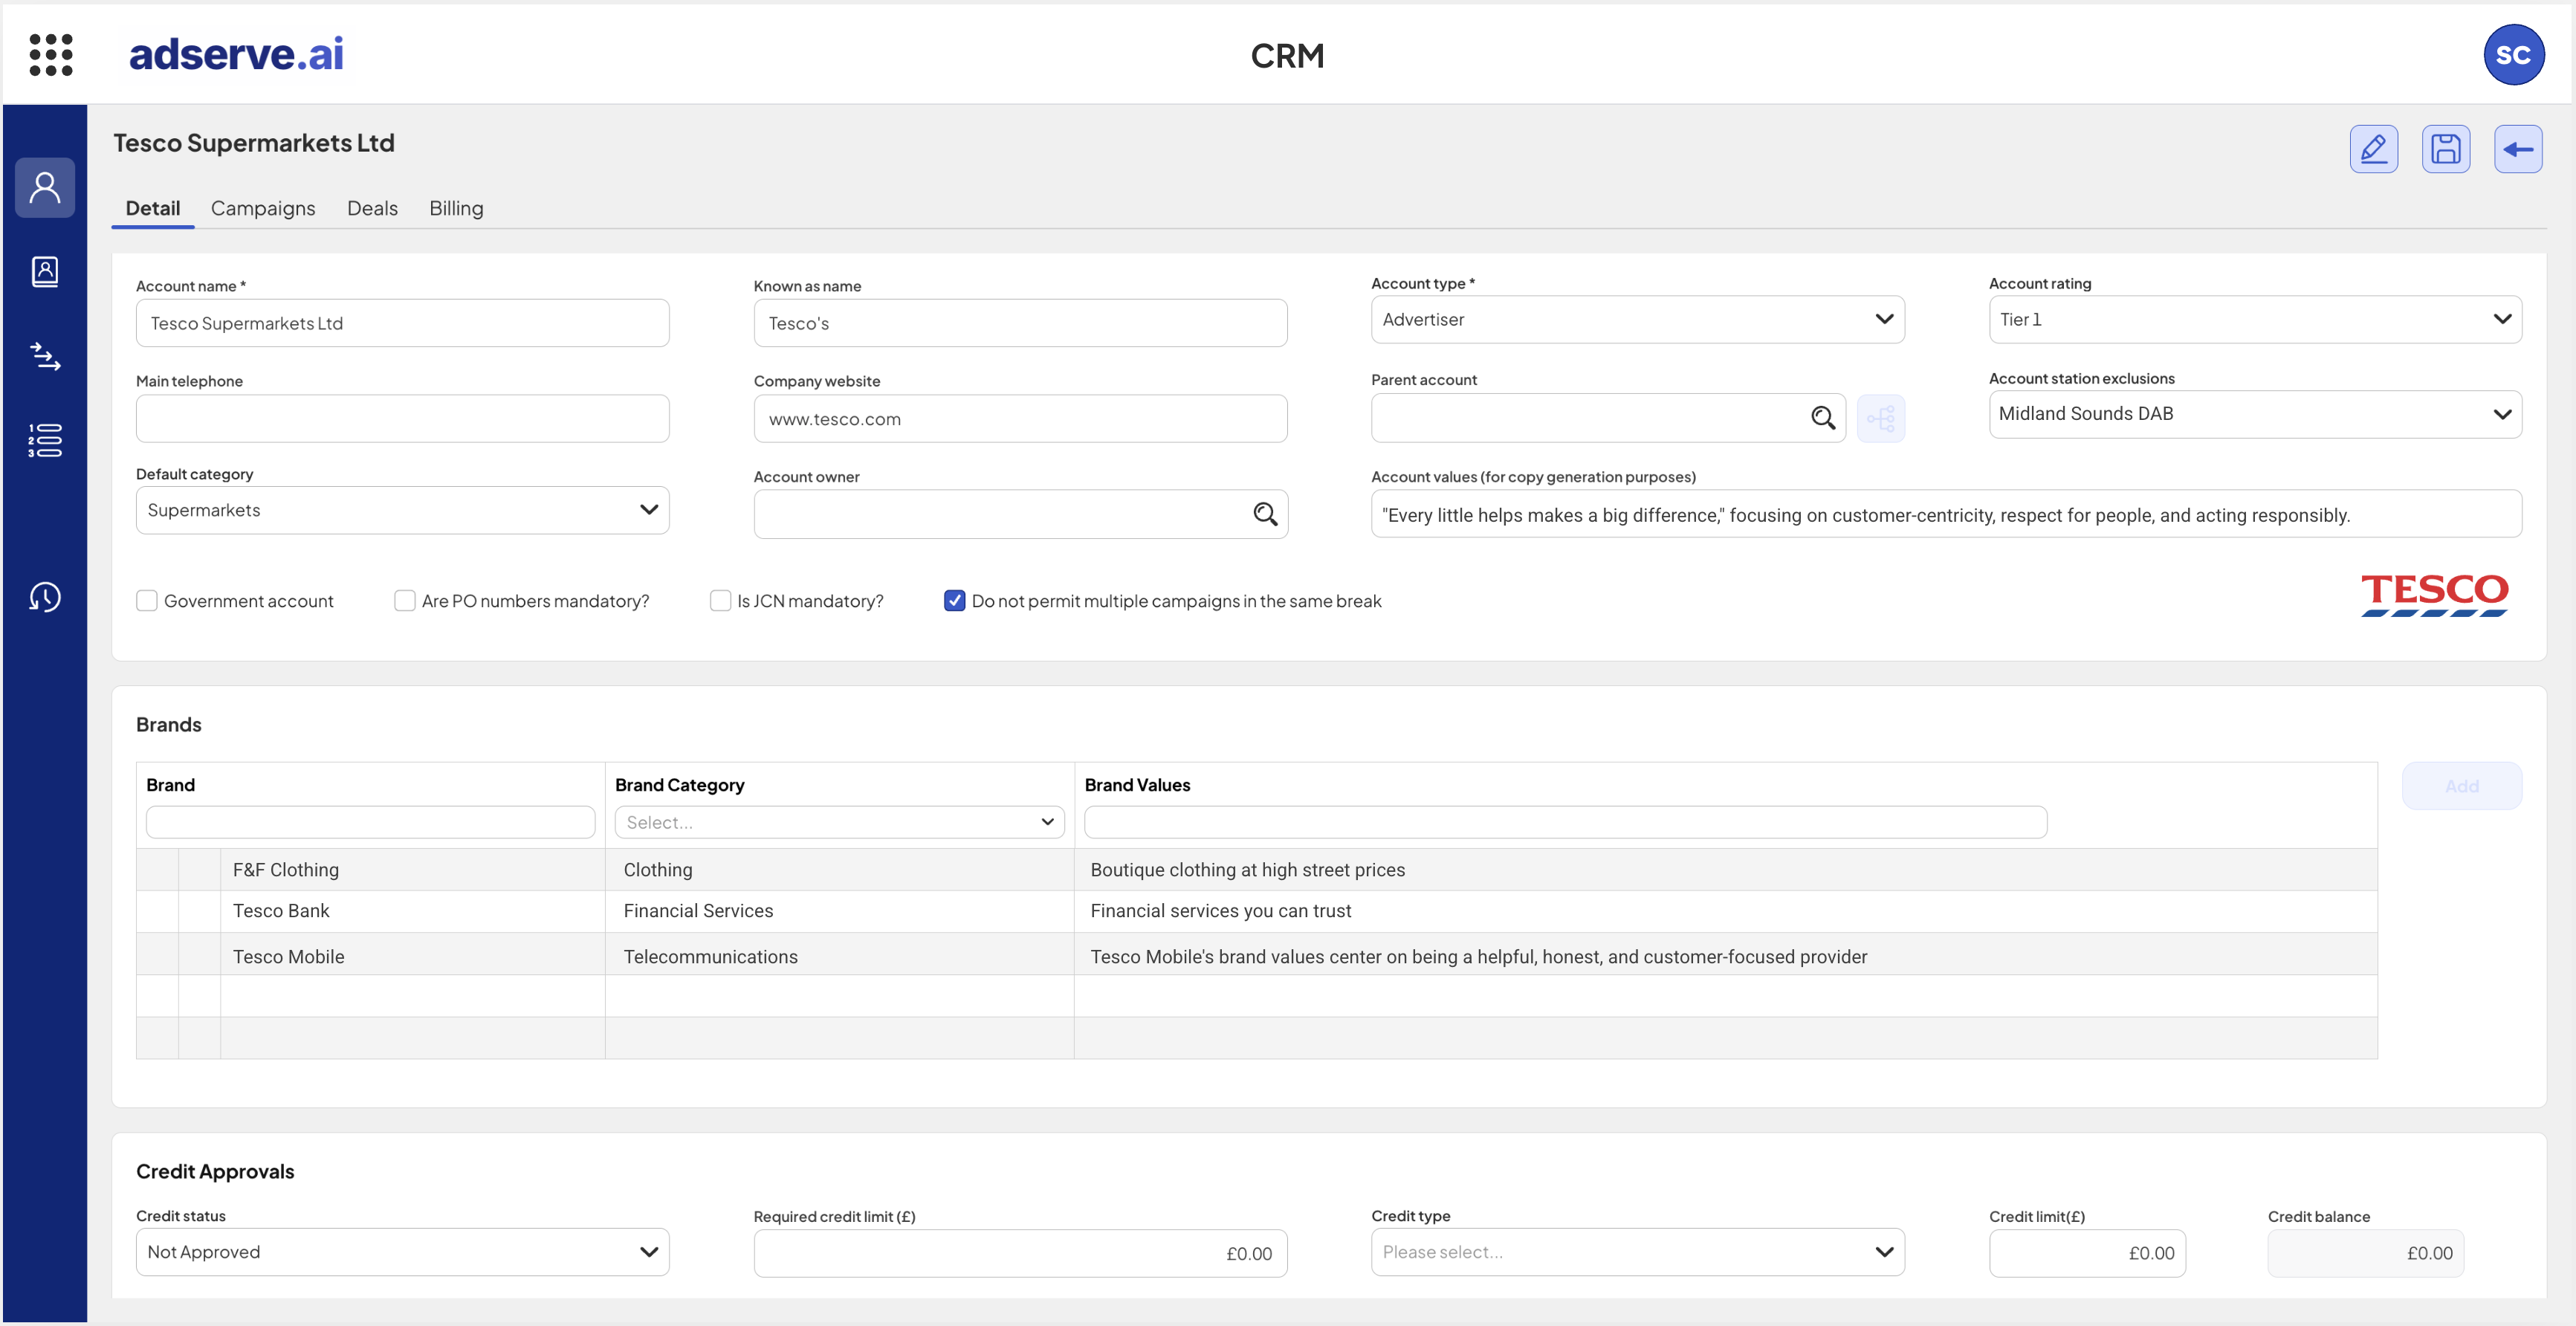Viewport: 2576px width, 1326px height.
Task: Select the accounts person icon in sidebar
Action: [x=45, y=187]
